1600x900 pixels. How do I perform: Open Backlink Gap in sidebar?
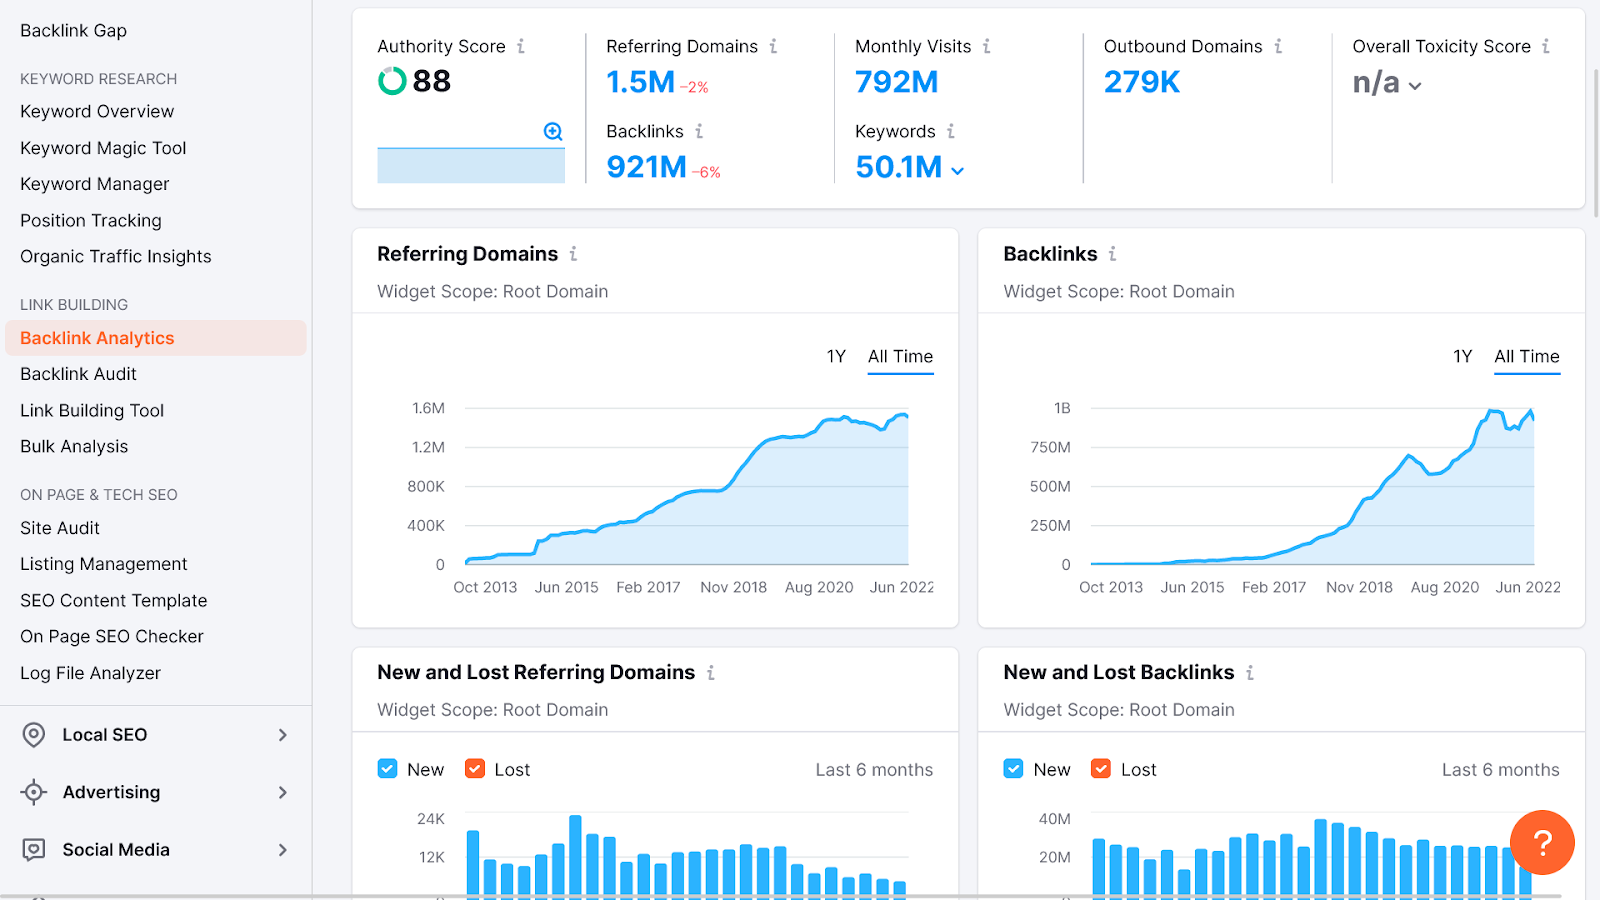pos(73,31)
